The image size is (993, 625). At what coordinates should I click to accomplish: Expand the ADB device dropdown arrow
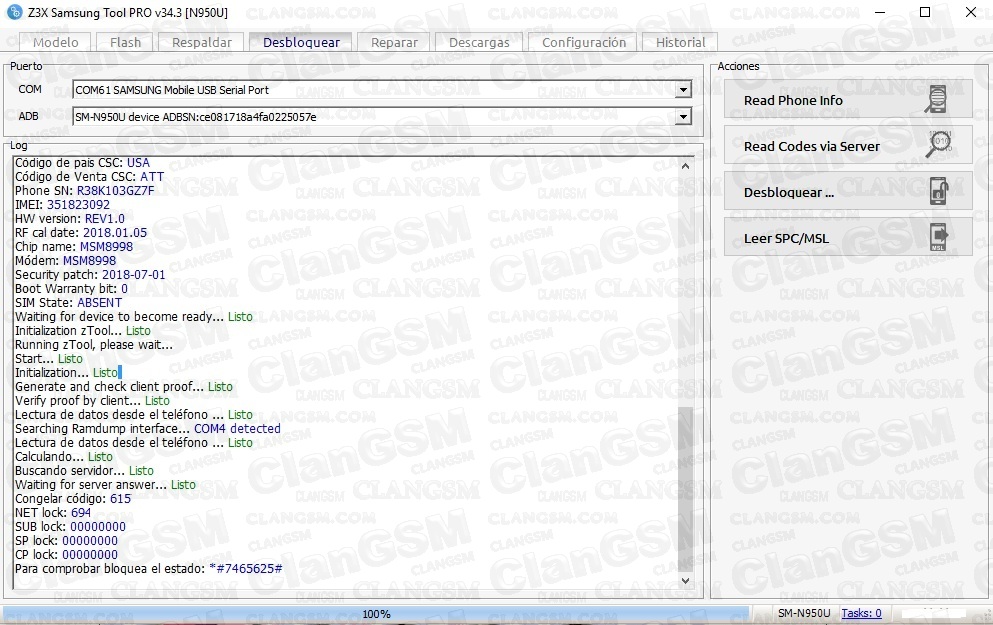coord(683,117)
